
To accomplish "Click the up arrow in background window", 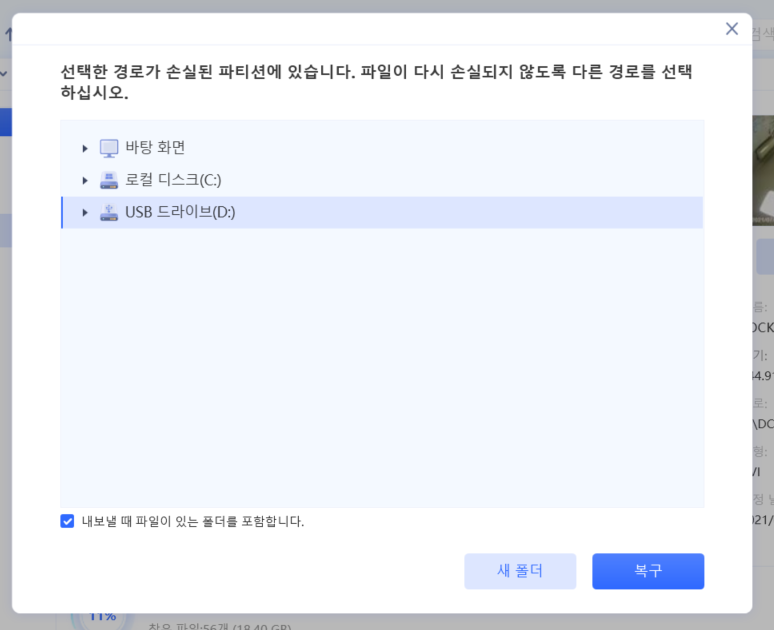I will (8, 34).
